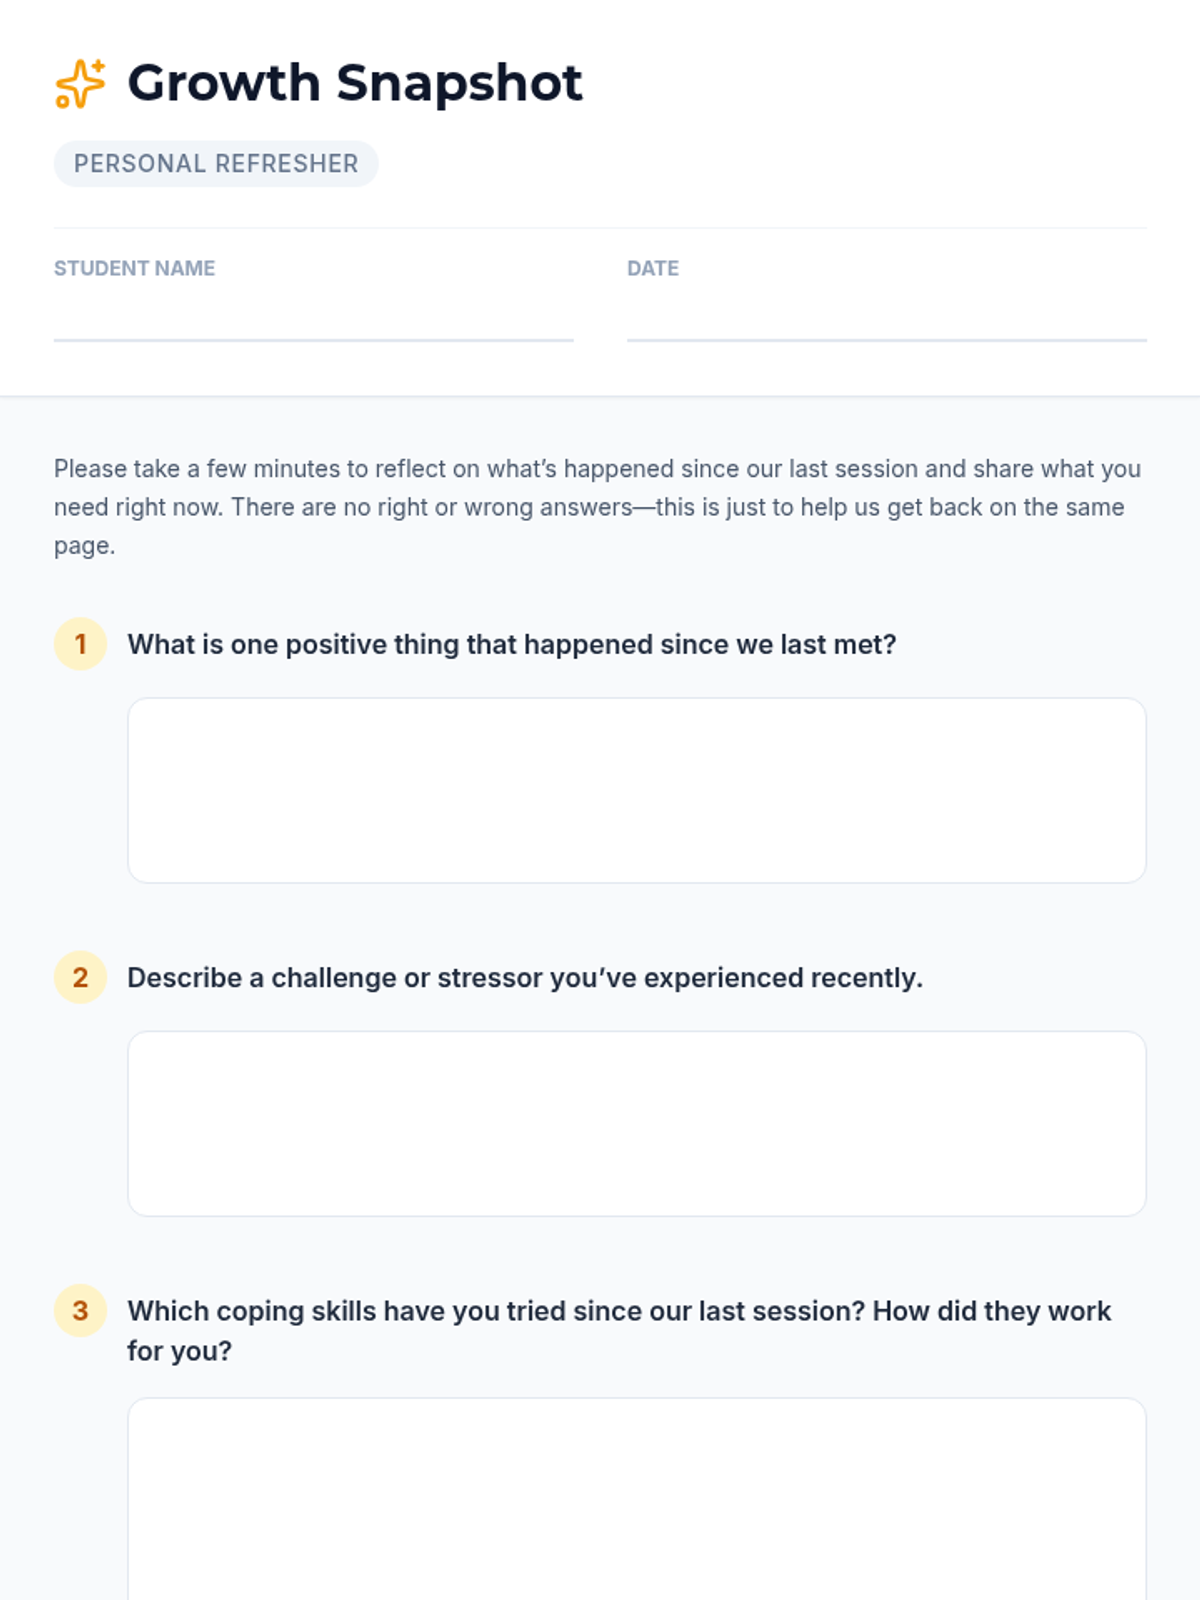Click the sparkle icon beside Growth Snapshot
The width and height of the screenshot is (1200, 1600).
pyautogui.click(x=80, y=83)
